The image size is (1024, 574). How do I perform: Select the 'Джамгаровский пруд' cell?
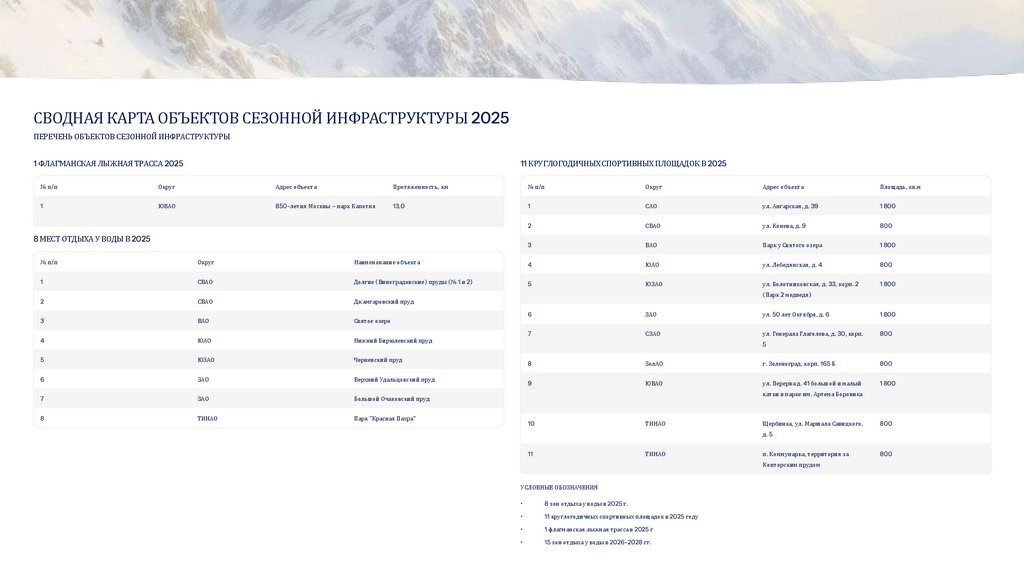383,302
